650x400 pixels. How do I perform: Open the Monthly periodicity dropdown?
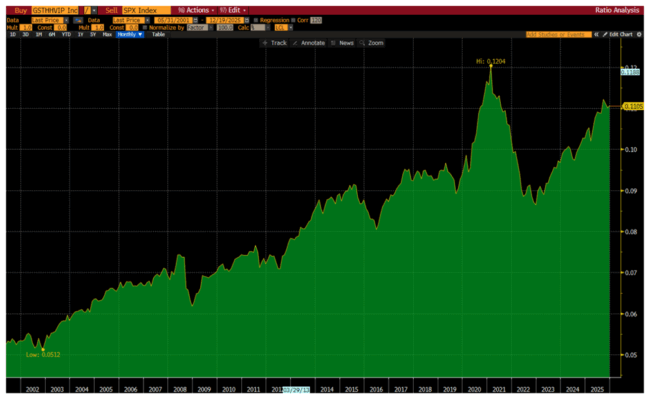[x=131, y=34]
